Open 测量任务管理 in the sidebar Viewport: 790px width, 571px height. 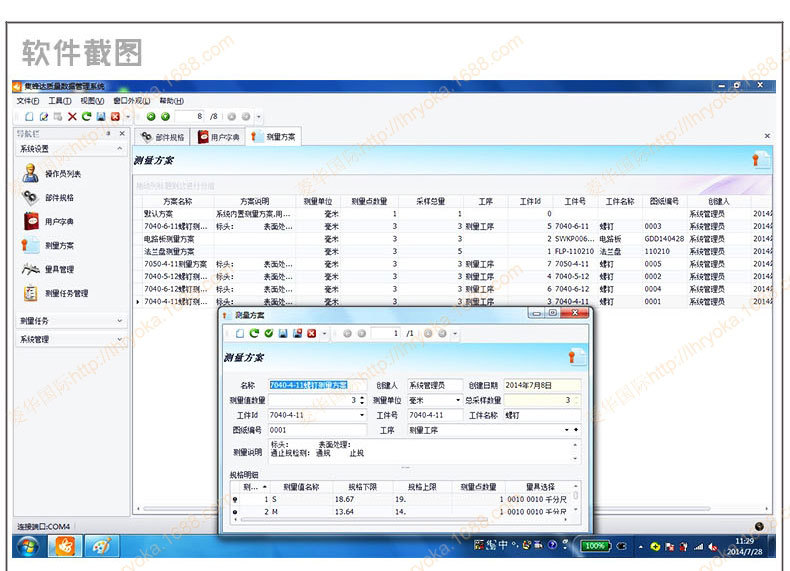click(x=66, y=293)
